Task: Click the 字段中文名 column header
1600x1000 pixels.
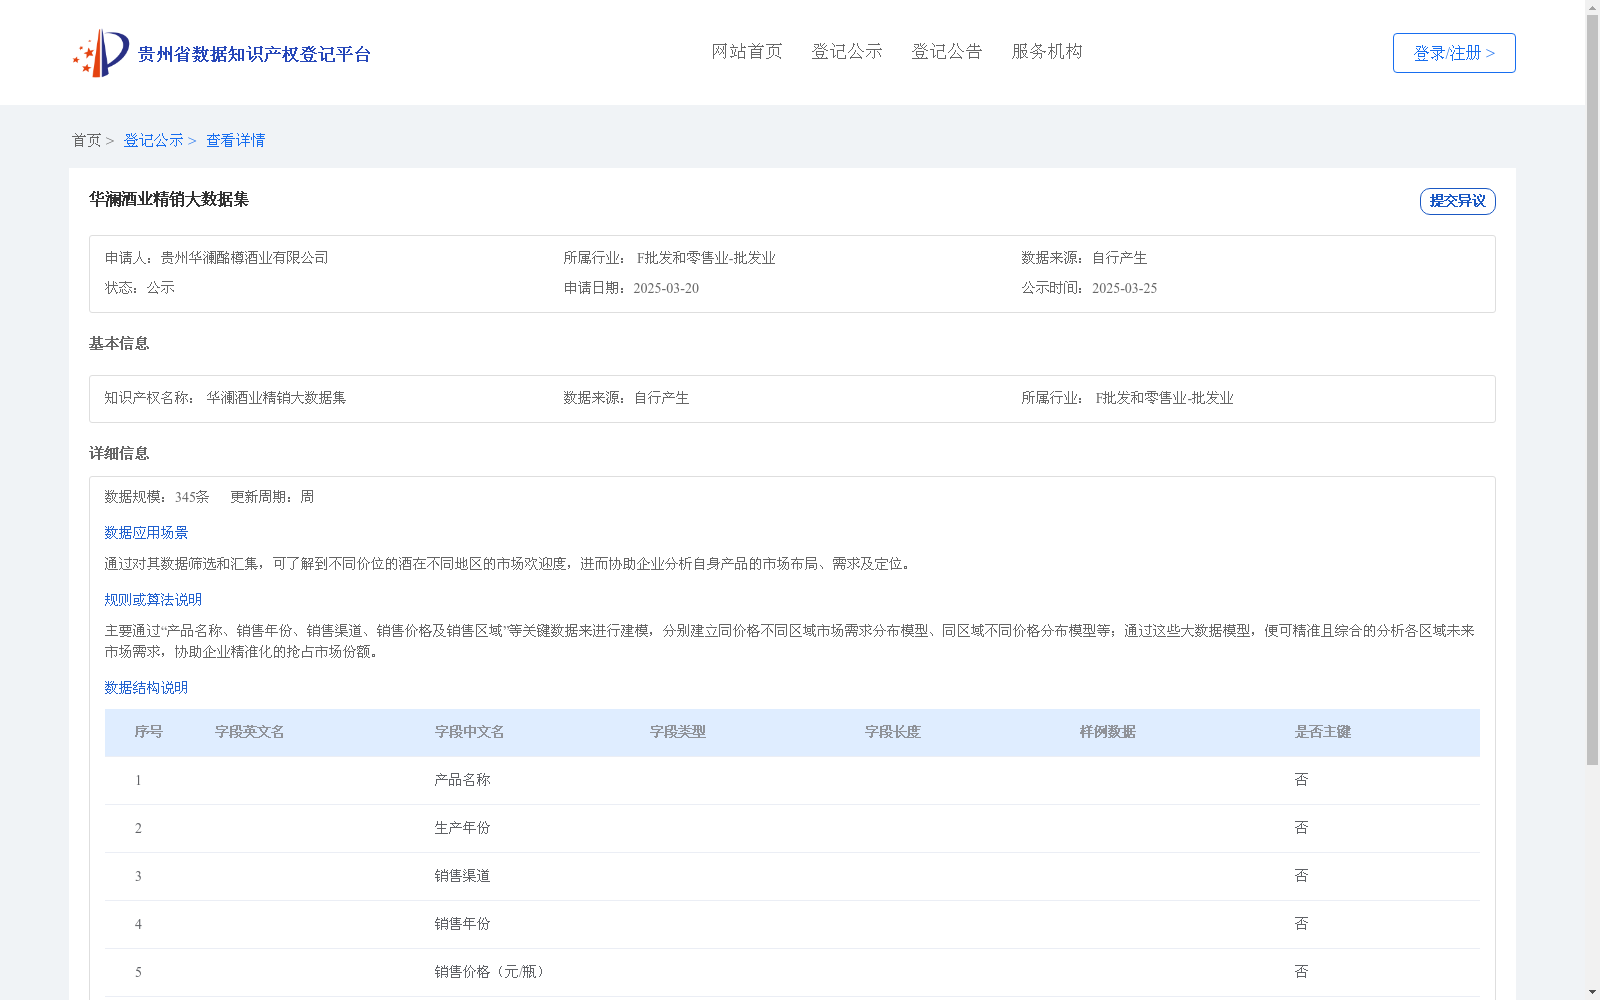Action: 469,732
